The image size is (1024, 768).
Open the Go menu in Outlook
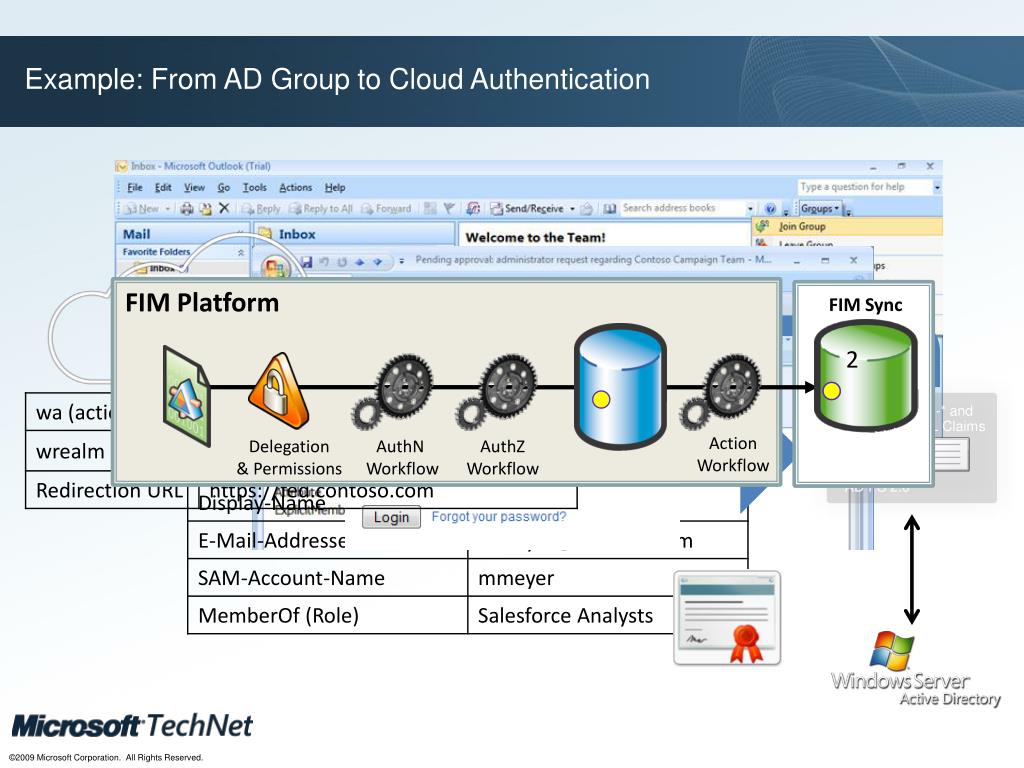[x=223, y=187]
